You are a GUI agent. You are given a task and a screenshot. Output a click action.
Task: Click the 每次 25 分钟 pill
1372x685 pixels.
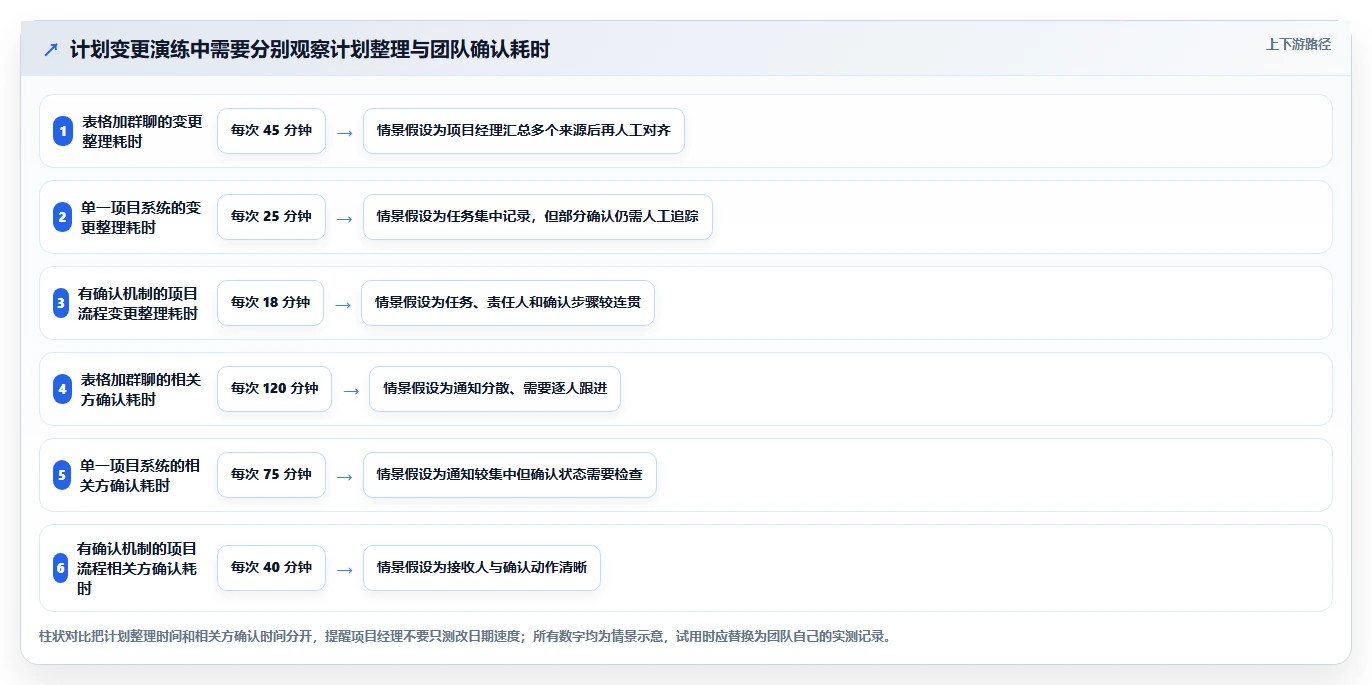271,217
